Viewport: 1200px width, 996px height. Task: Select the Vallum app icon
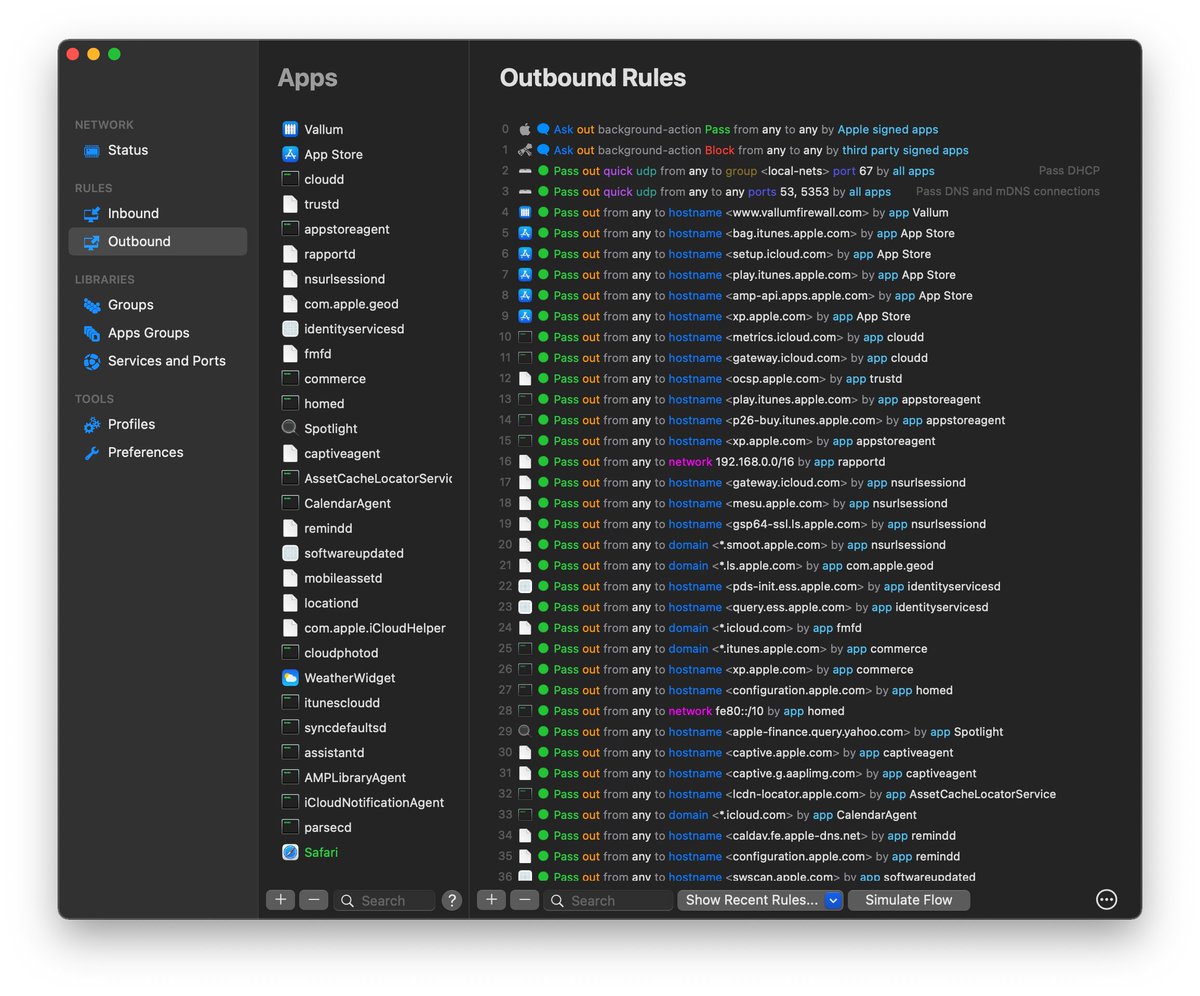pos(290,129)
